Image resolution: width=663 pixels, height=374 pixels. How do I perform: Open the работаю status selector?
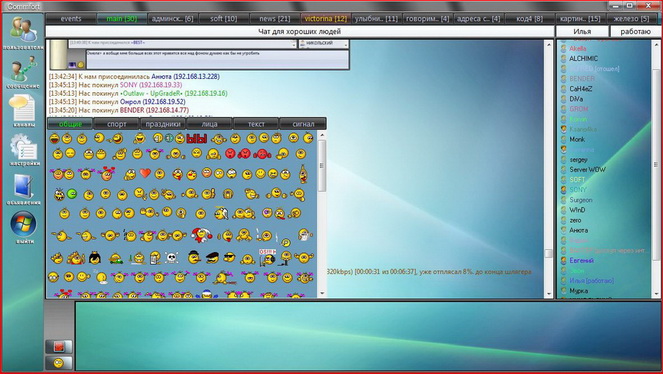click(636, 32)
